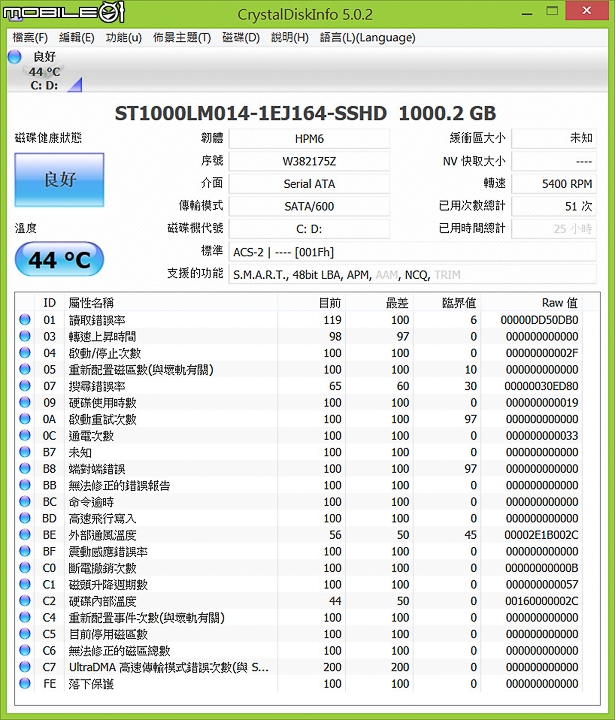Click status icon for attribute C7 UltraDMA row
The height and width of the screenshot is (720, 615).
click(25, 667)
